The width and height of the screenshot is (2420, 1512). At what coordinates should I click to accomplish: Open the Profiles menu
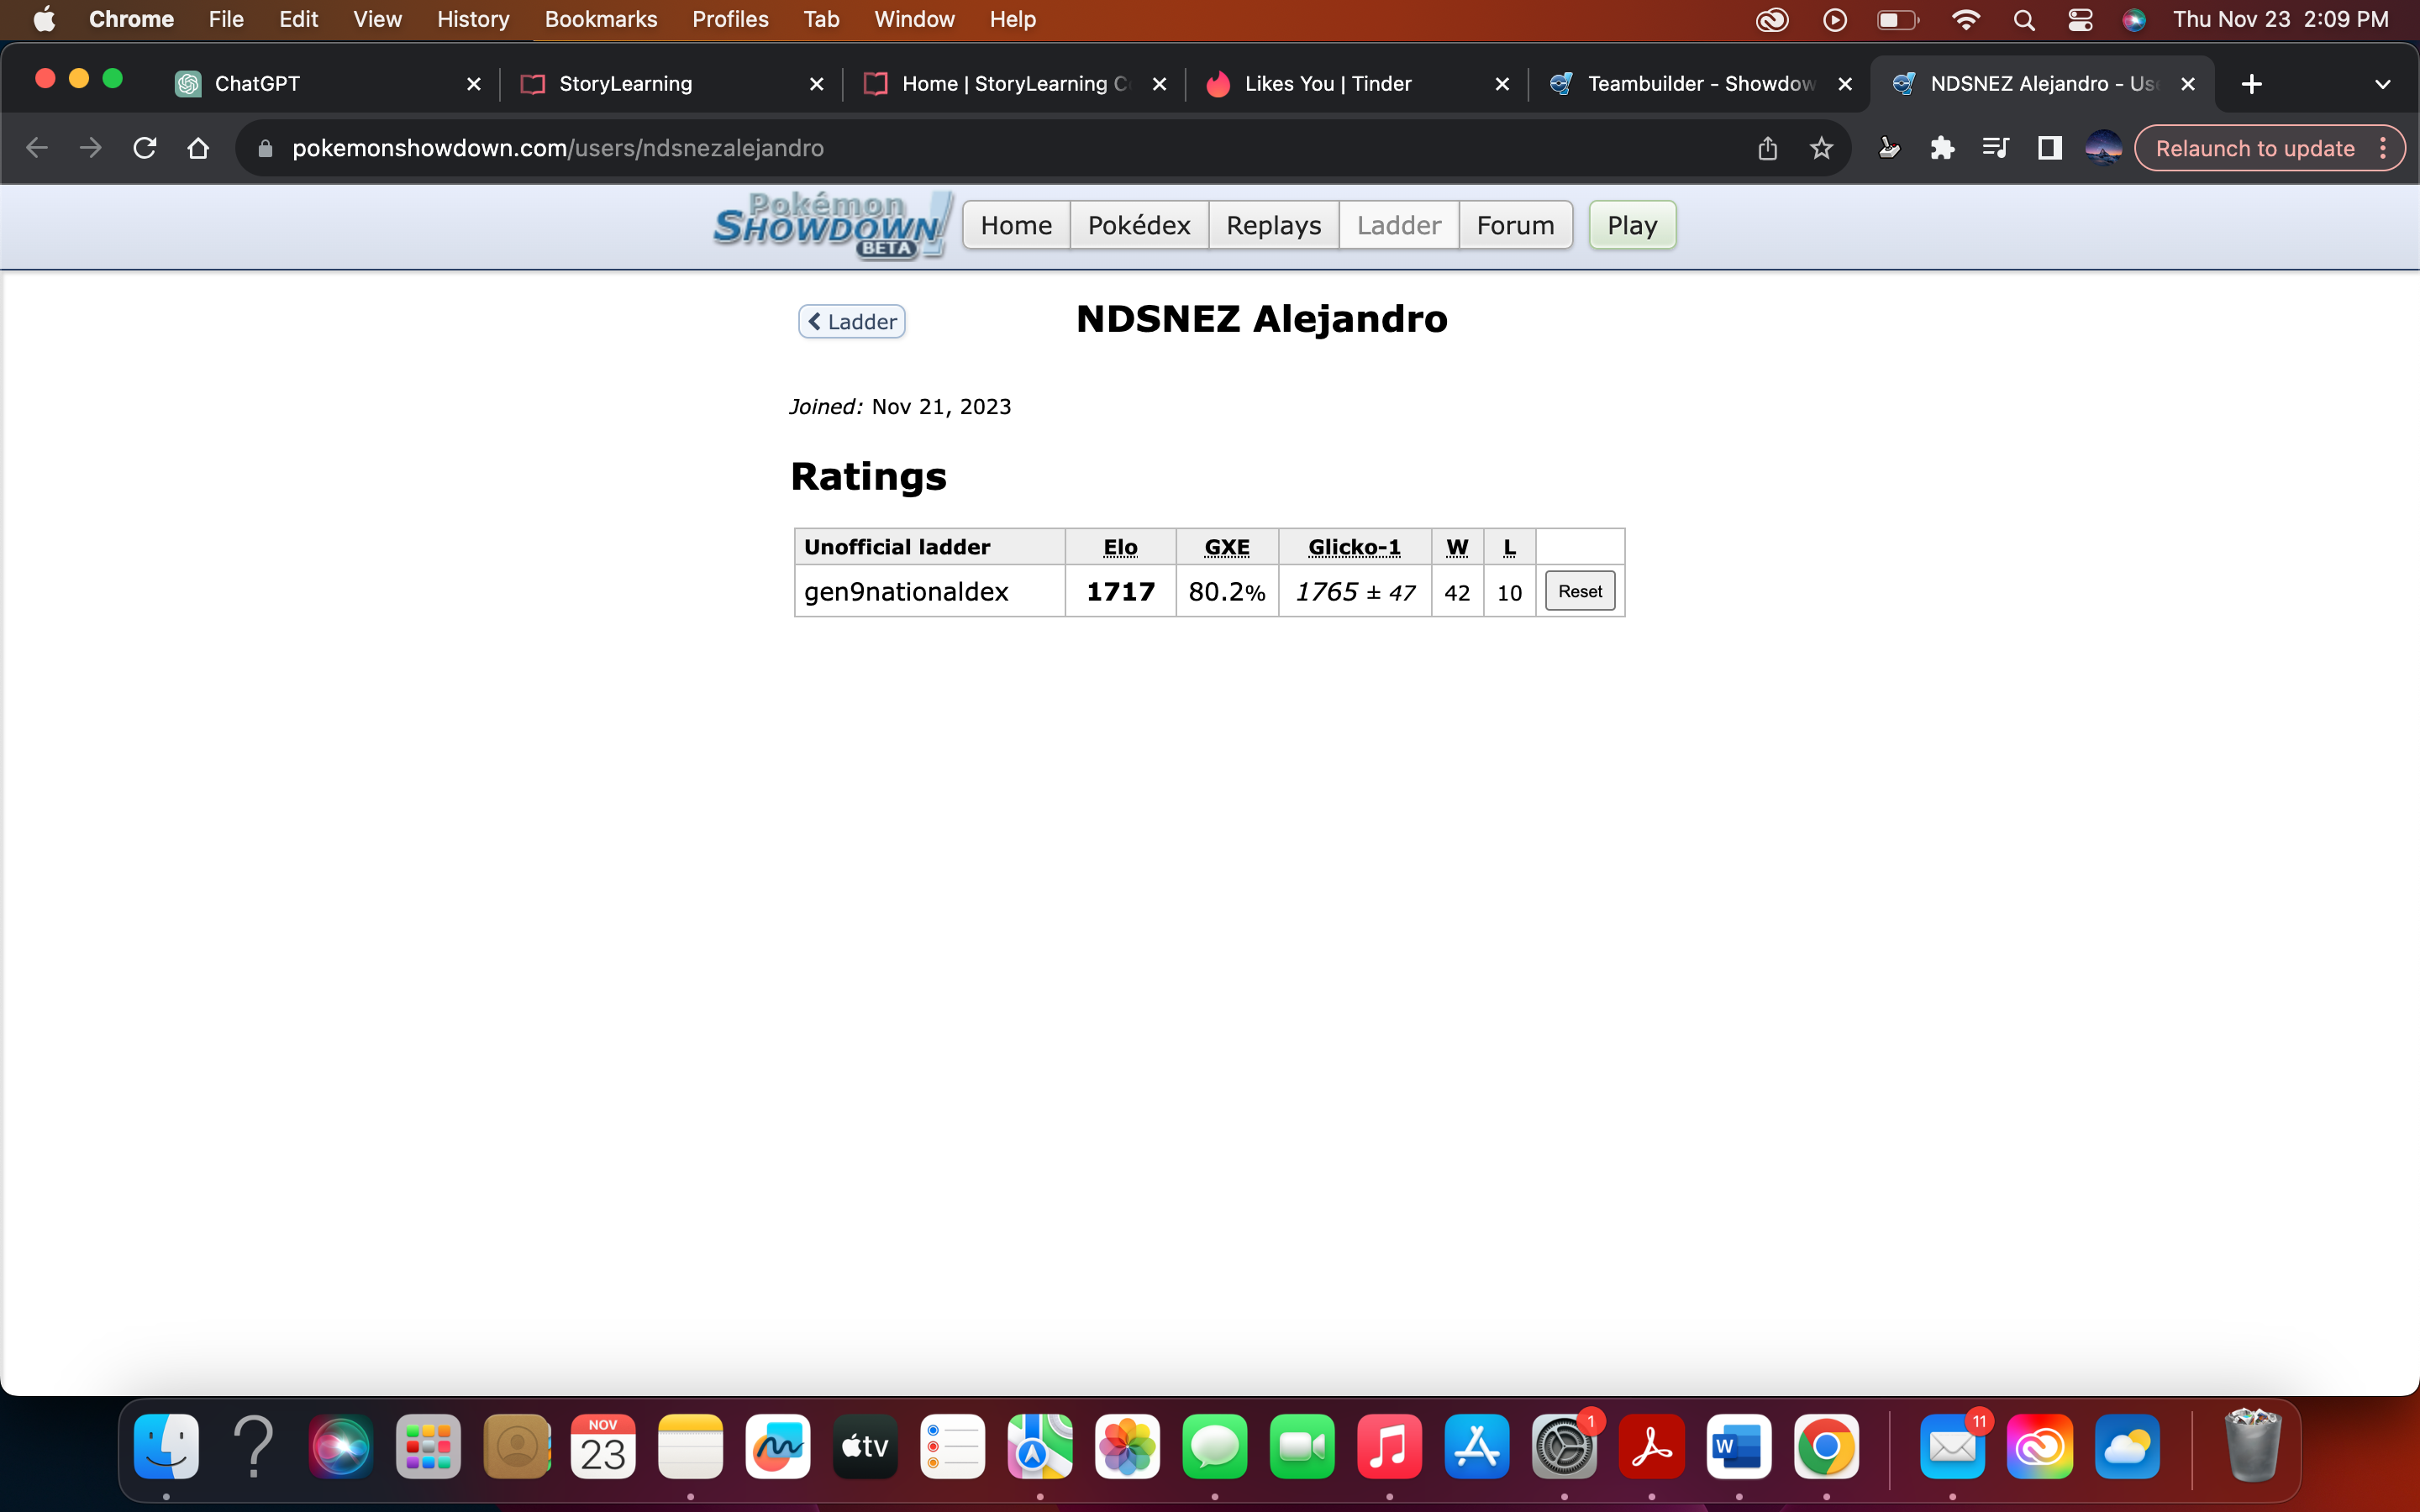(730, 20)
